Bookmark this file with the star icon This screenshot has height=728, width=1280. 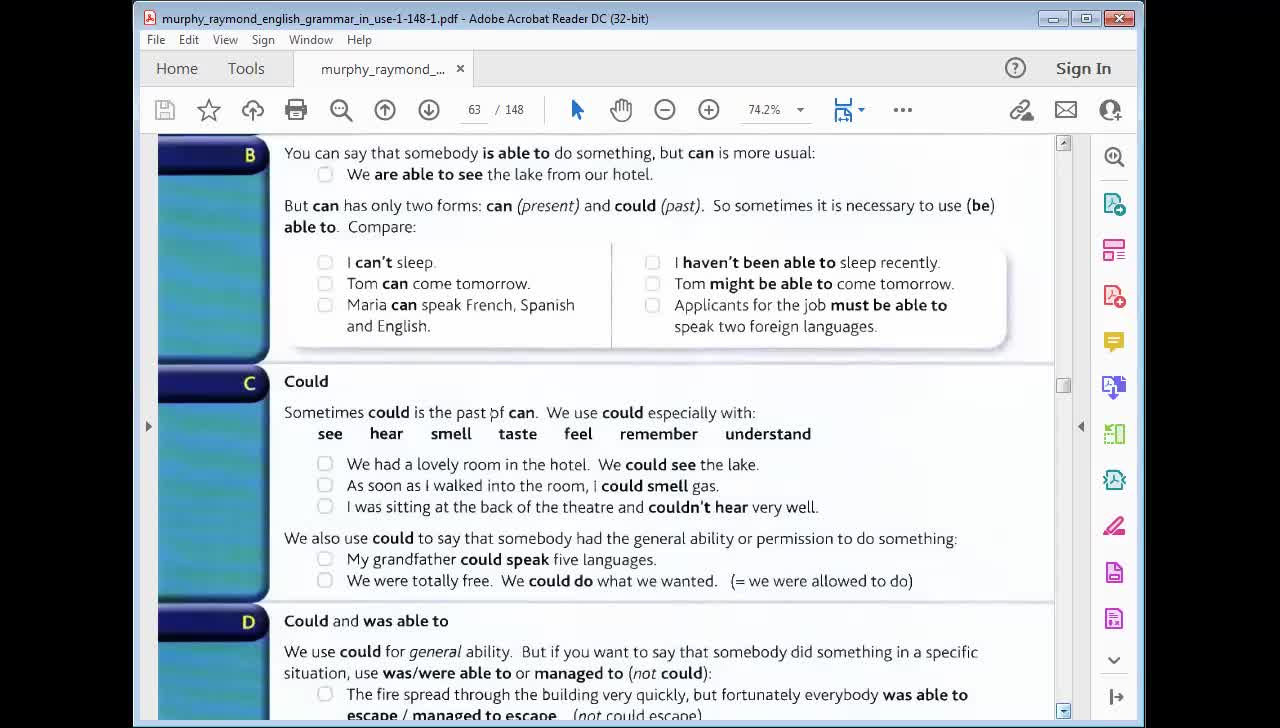pyautogui.click(x=209, y=110)
